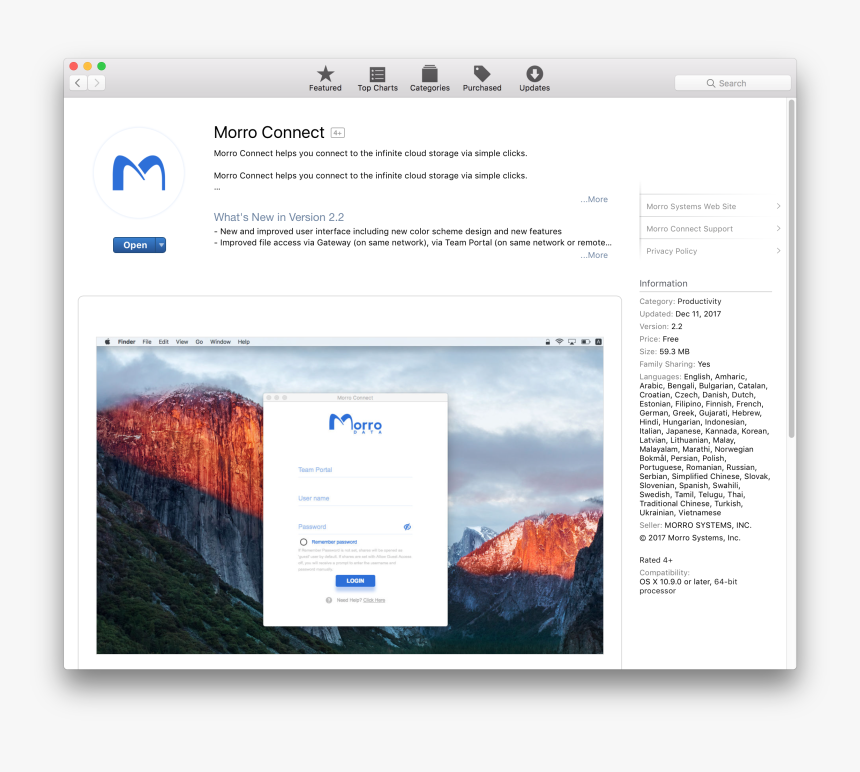Image resolution: width=860 pixels, height=772 pixels.
Task: Click the User name field in login window
Action: (x=355, y=499)
